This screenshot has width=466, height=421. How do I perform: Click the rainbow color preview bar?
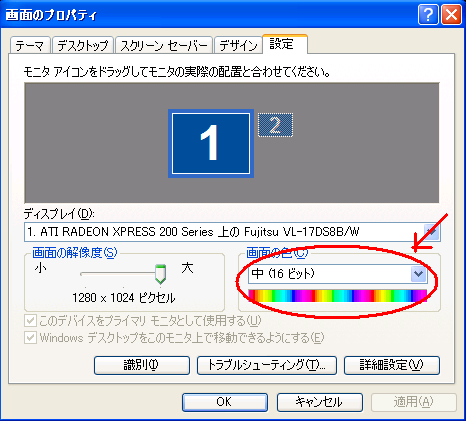(x=338, y=296)
